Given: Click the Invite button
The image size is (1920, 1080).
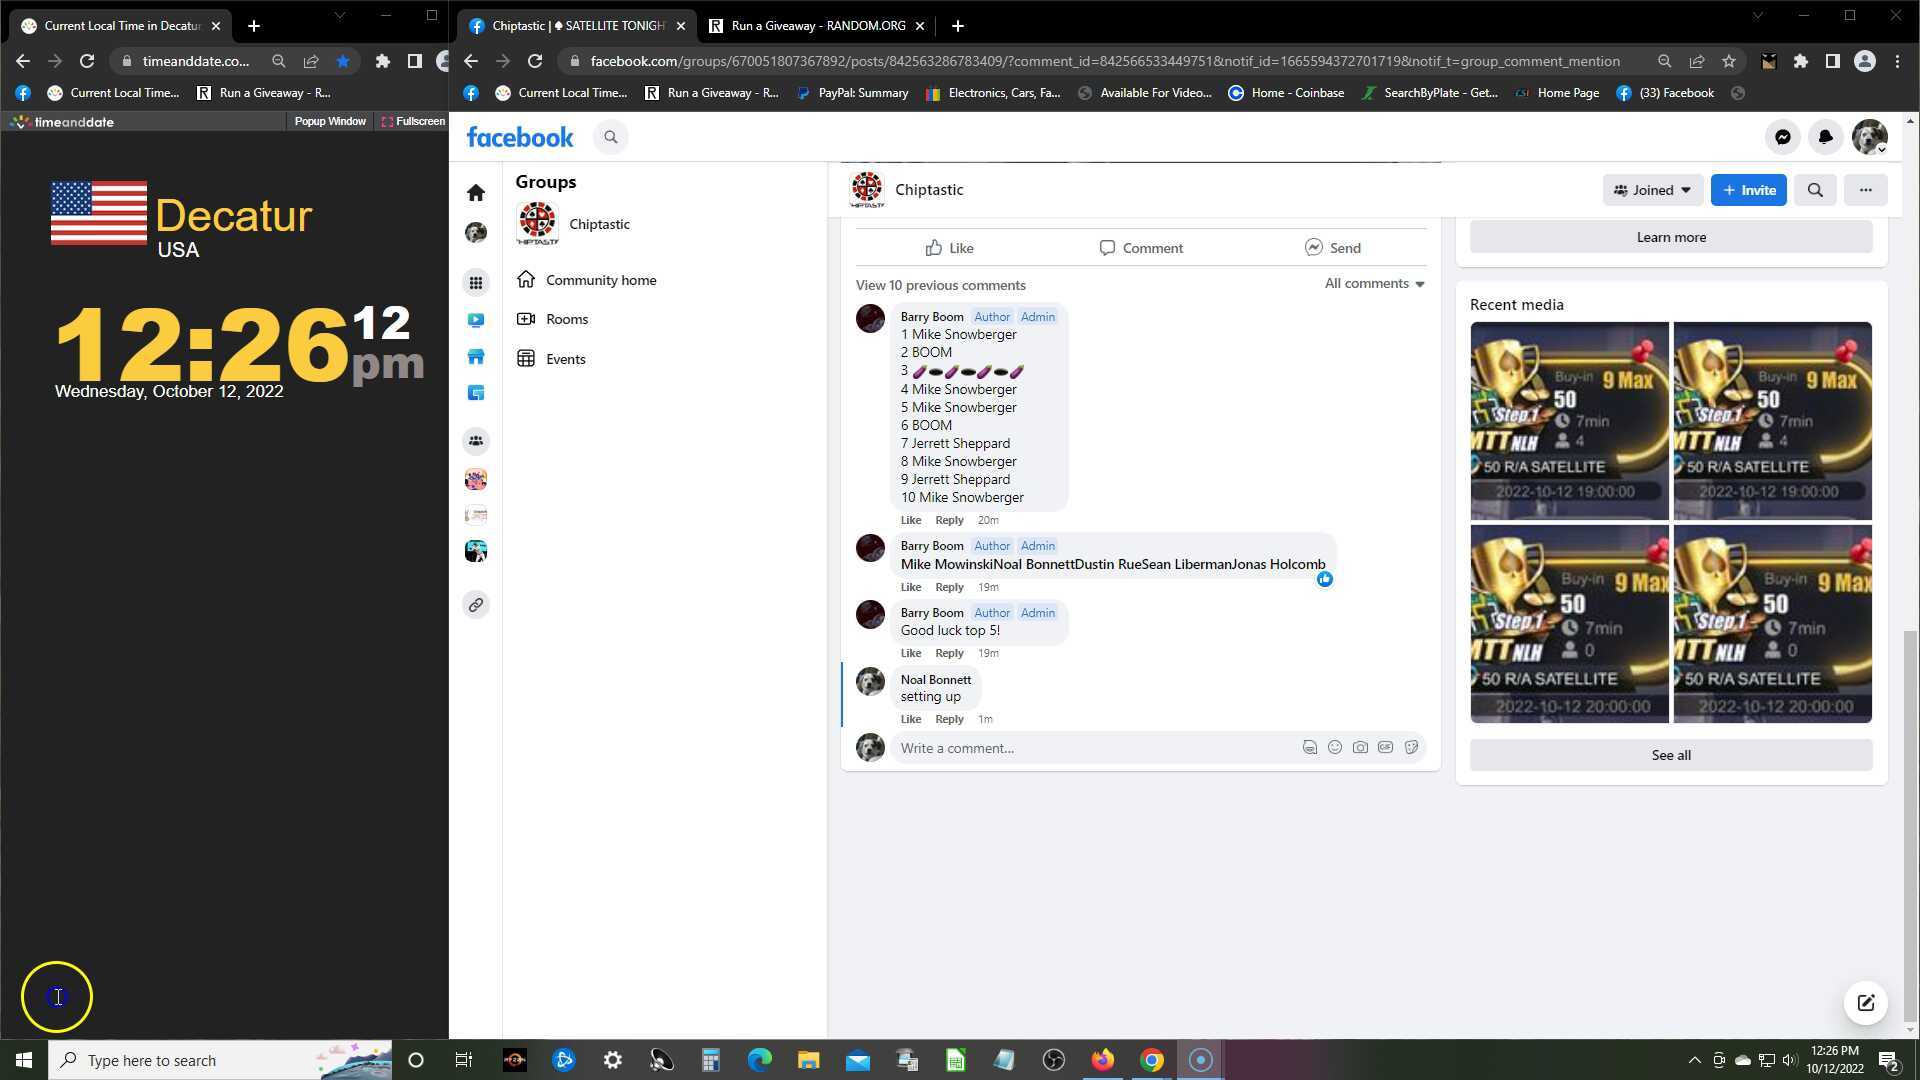Looking at the screenshot, I should click(1748, 190).
